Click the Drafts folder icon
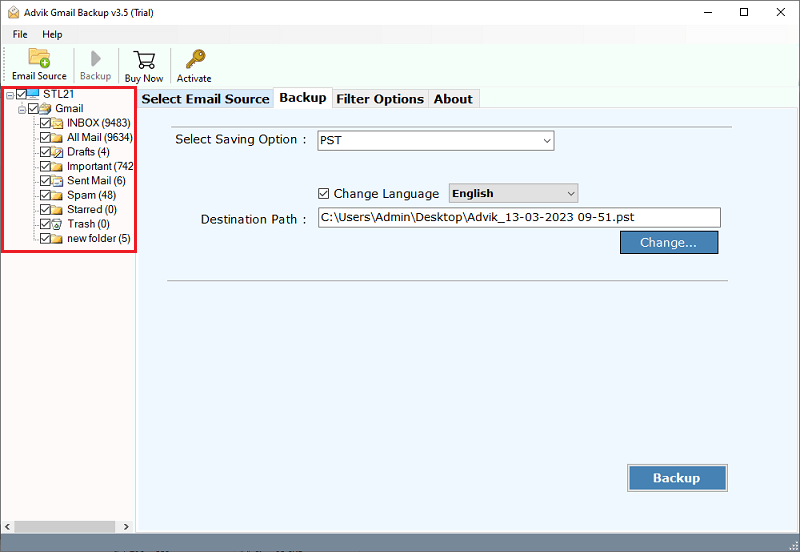Image resolution: width=800 pixels, height=552 pixels. click(57, 152)
